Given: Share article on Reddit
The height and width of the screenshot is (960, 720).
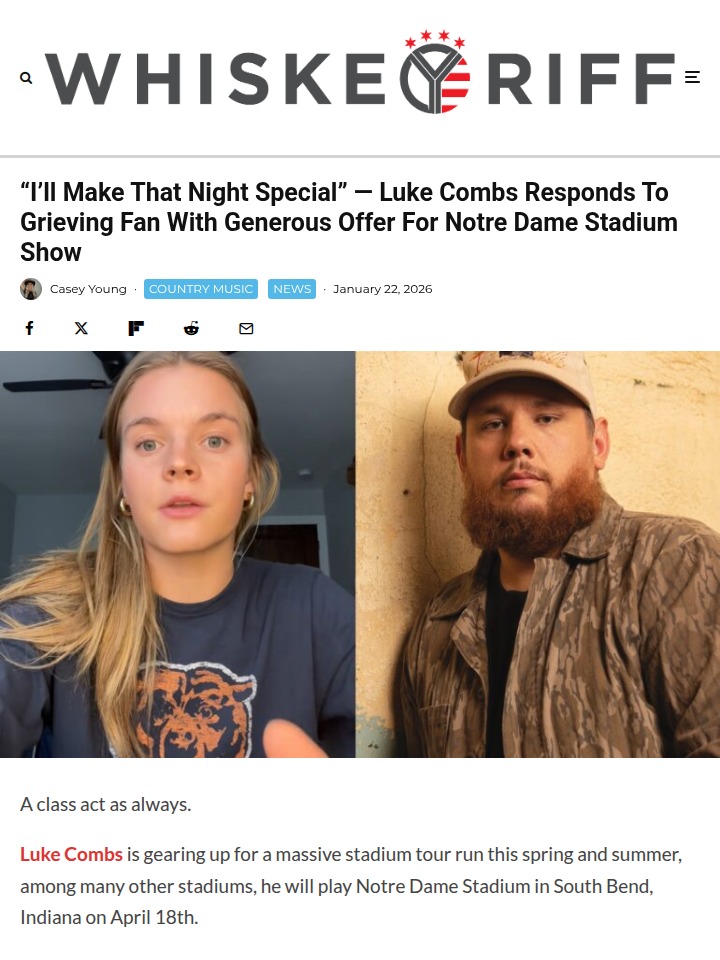Looking at the screenshot, I should coord(191,328).
